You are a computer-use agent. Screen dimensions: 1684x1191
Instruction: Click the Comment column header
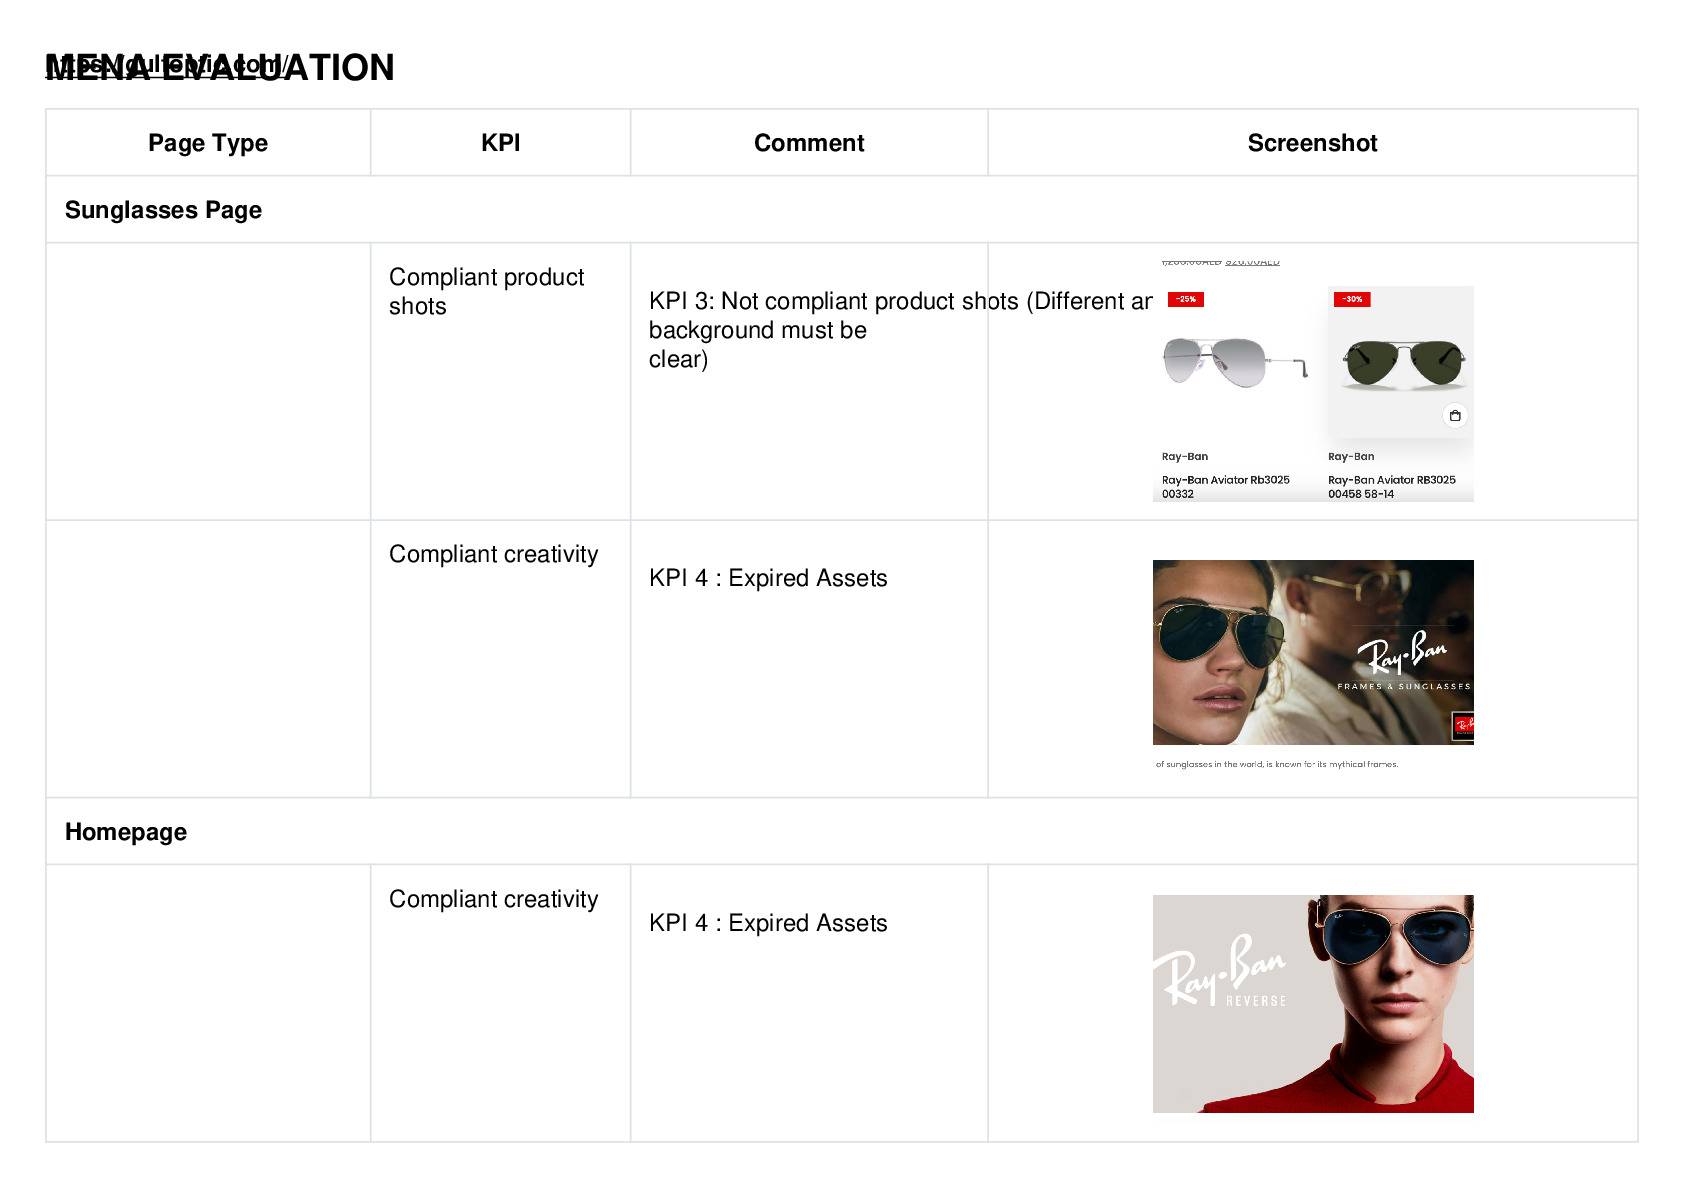coord(809,143)
